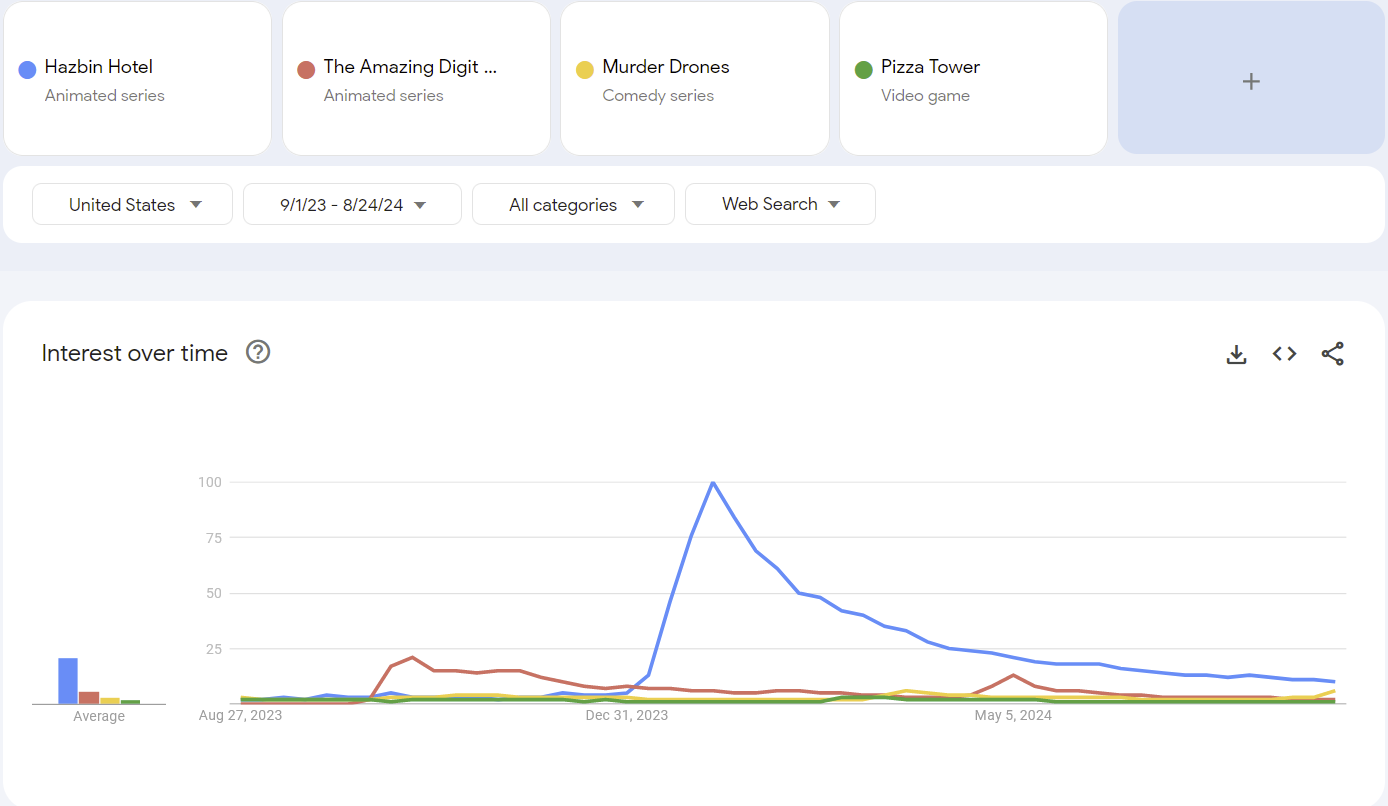1388x806 pixels.
Task: Open the United States region dropdown
Action: pyautogui.click(x=133, y=204)
